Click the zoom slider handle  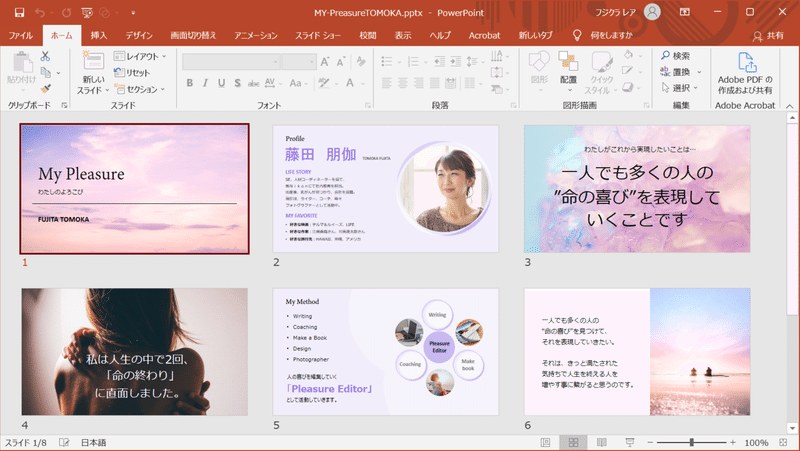[x=691, y=442]
